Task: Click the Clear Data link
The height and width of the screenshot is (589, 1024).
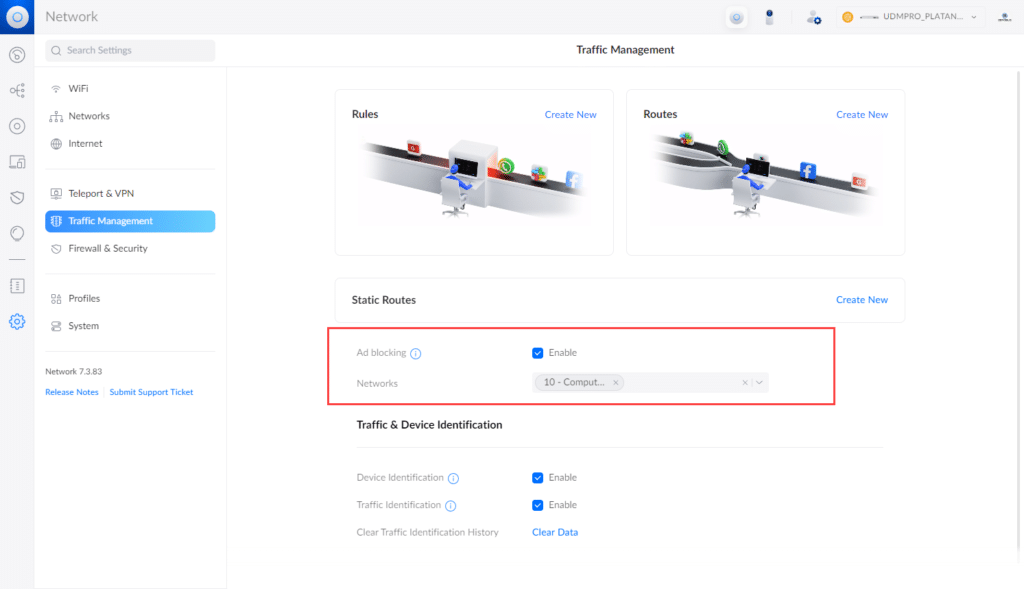Action: (555, 532)
